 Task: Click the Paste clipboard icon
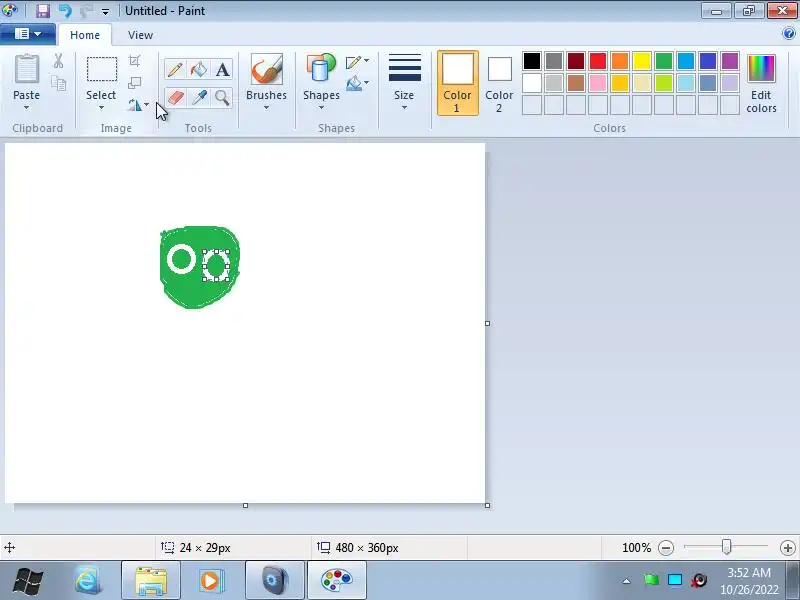click(x=27, y=69)
